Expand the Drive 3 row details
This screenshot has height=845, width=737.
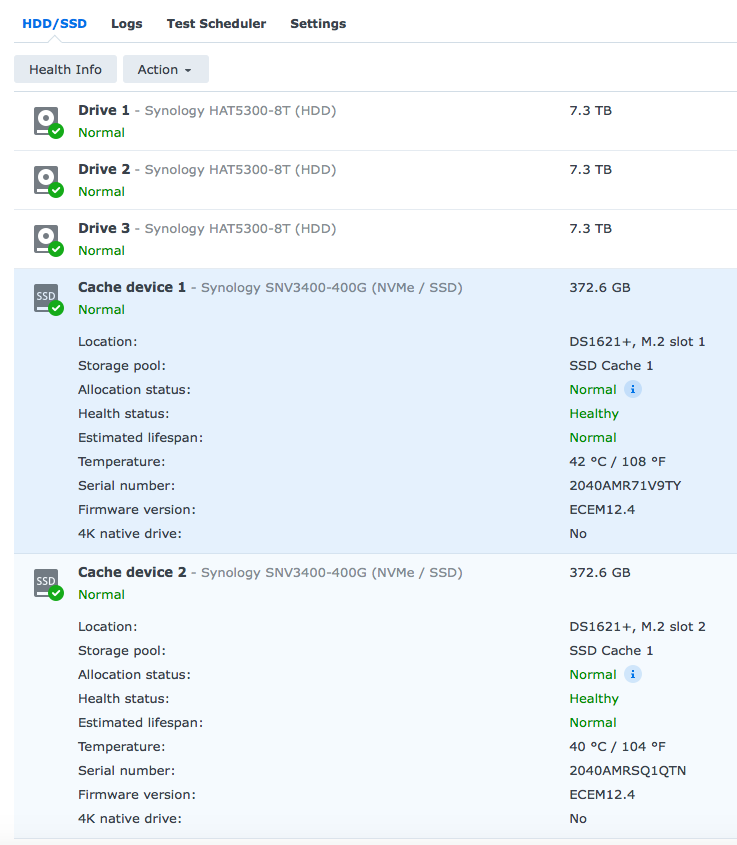[376, 239]
